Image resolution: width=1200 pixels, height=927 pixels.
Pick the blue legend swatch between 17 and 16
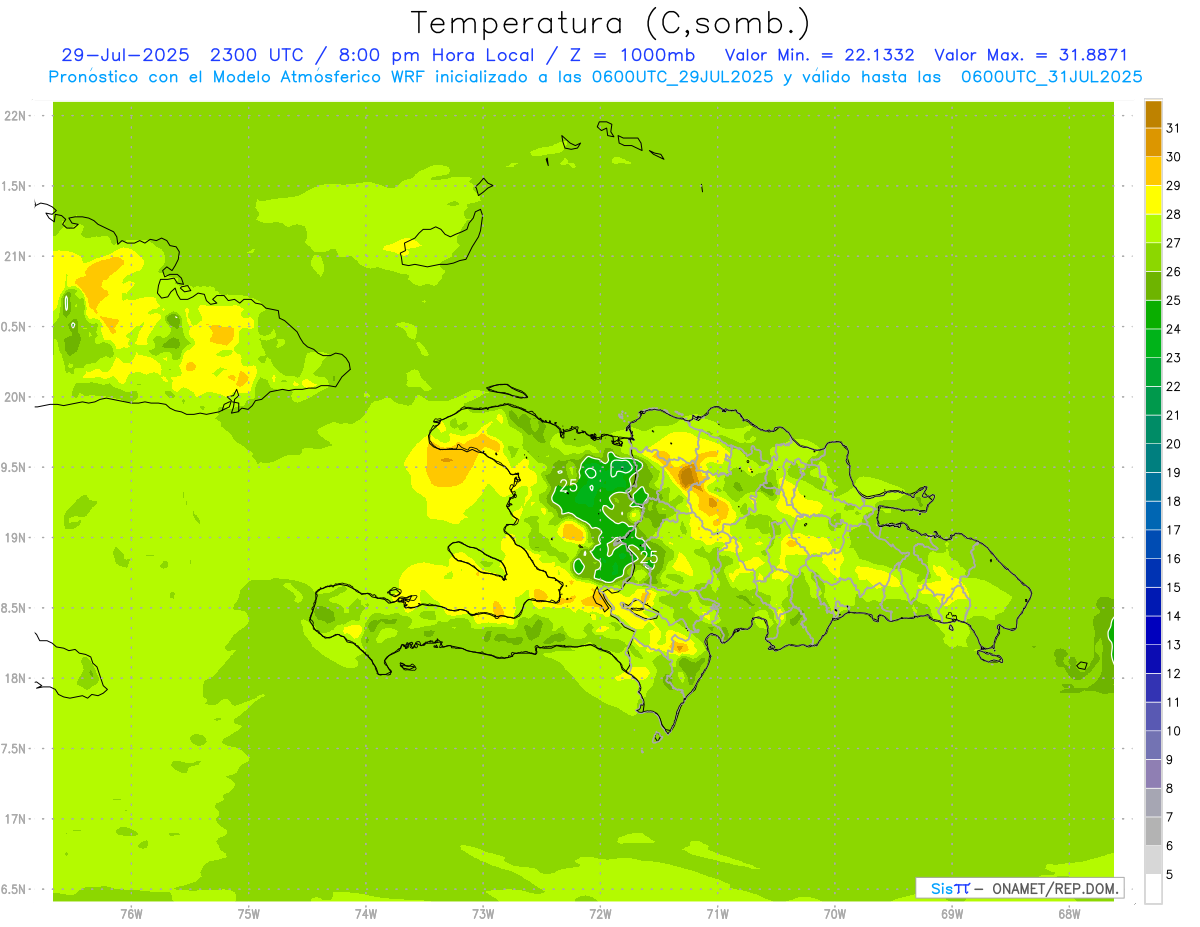coord(1153,544)
